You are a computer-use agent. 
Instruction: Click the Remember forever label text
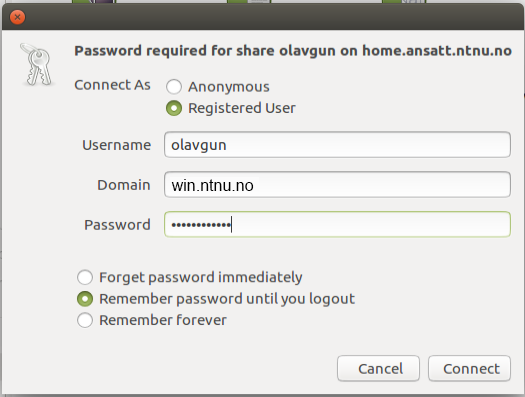coord(163,320)
